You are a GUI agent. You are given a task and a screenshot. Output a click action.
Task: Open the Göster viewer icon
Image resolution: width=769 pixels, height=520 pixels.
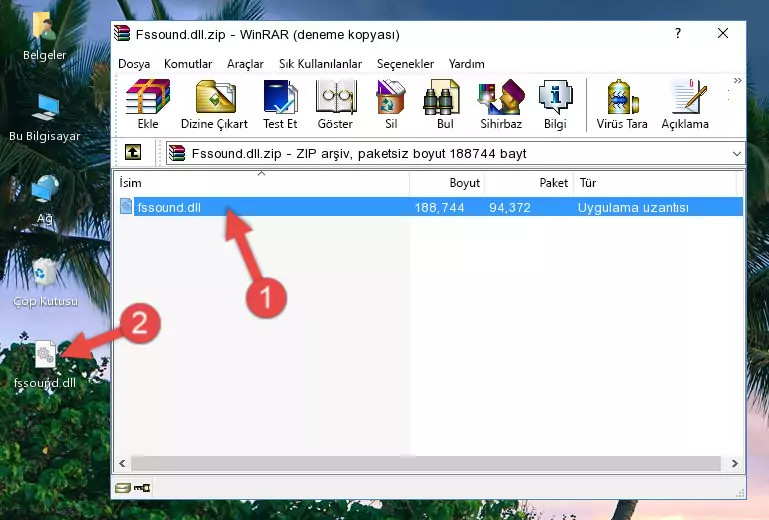coord(335,104)
